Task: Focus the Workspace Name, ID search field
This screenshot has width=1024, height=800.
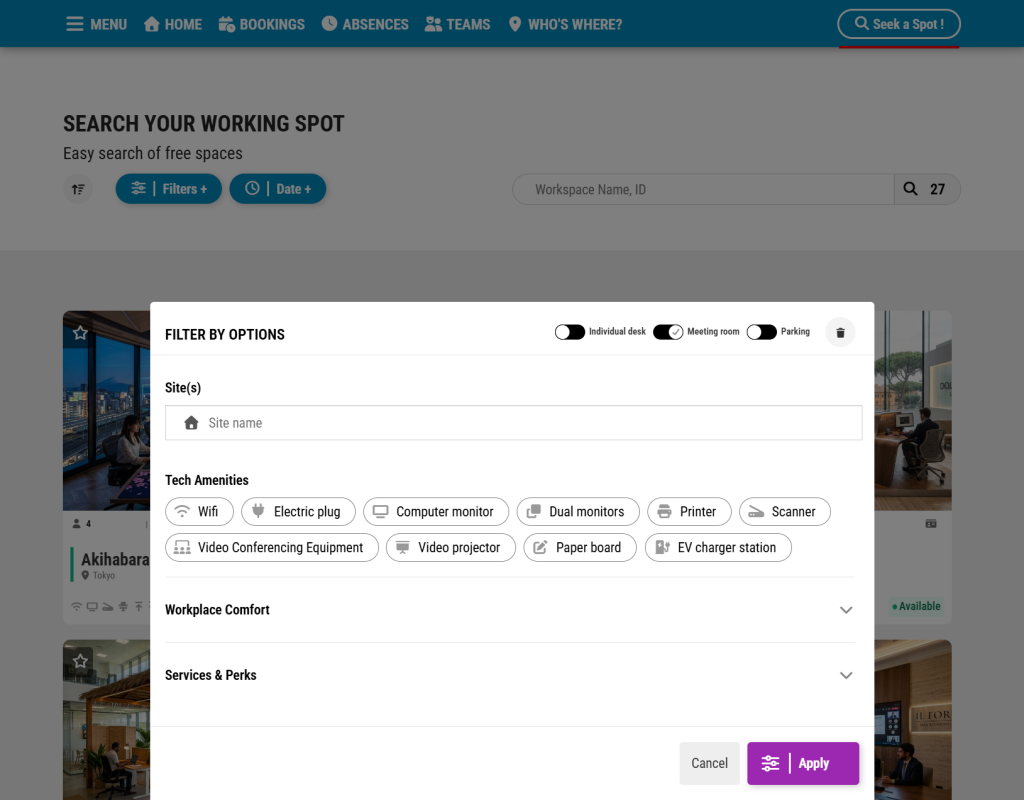Action: click(703, 189)
